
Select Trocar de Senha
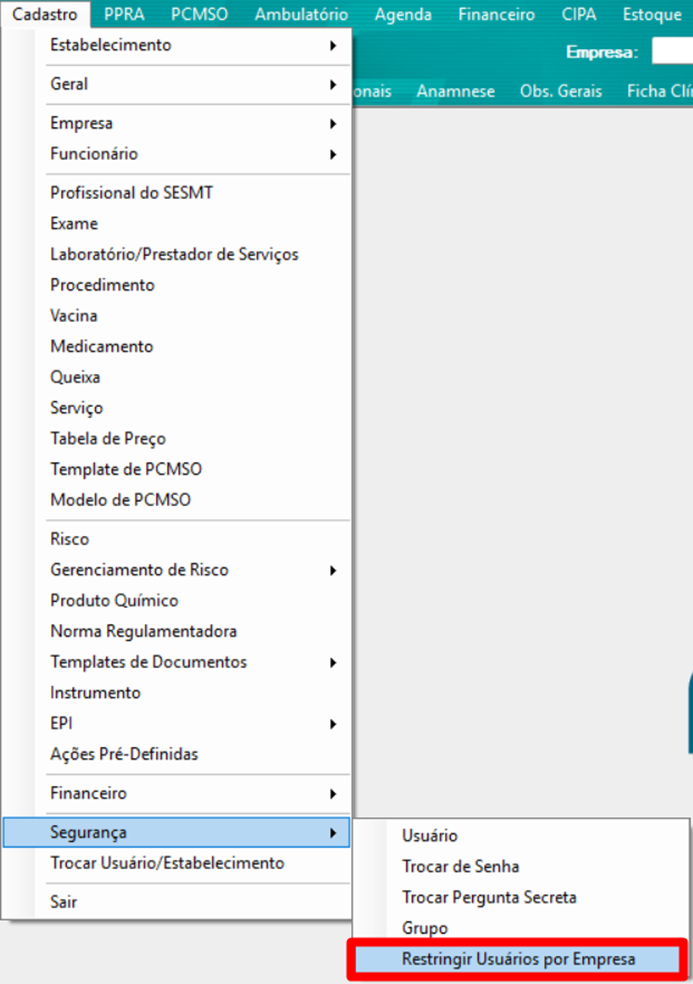(x=520, y=867)
